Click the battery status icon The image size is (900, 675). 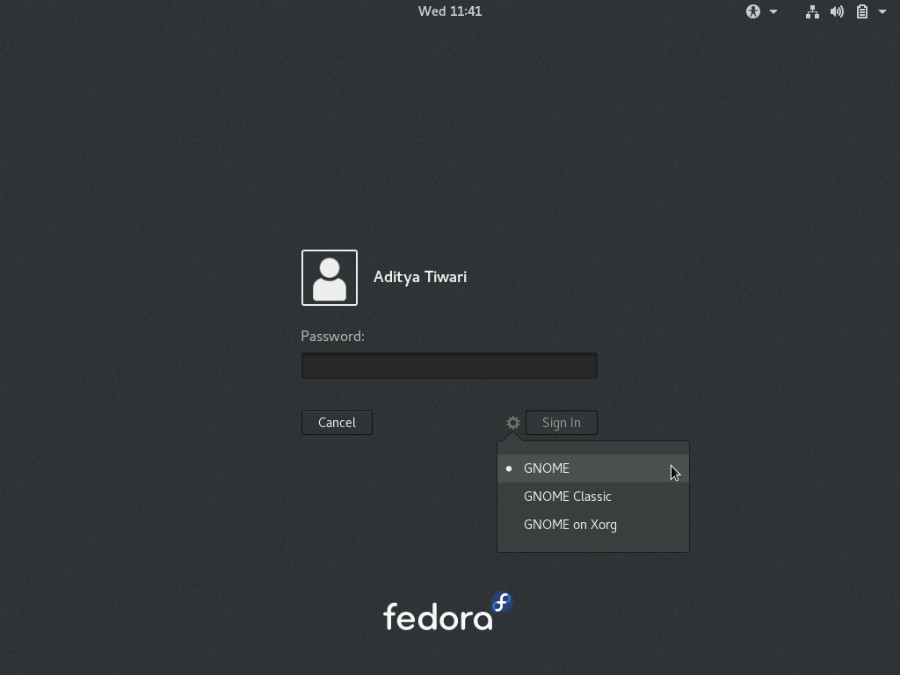[x=862, y=12]
